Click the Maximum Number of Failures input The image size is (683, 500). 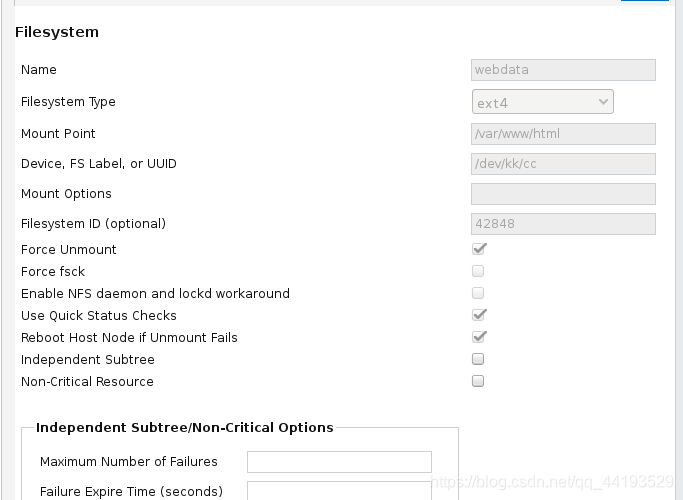click(339, 462)
